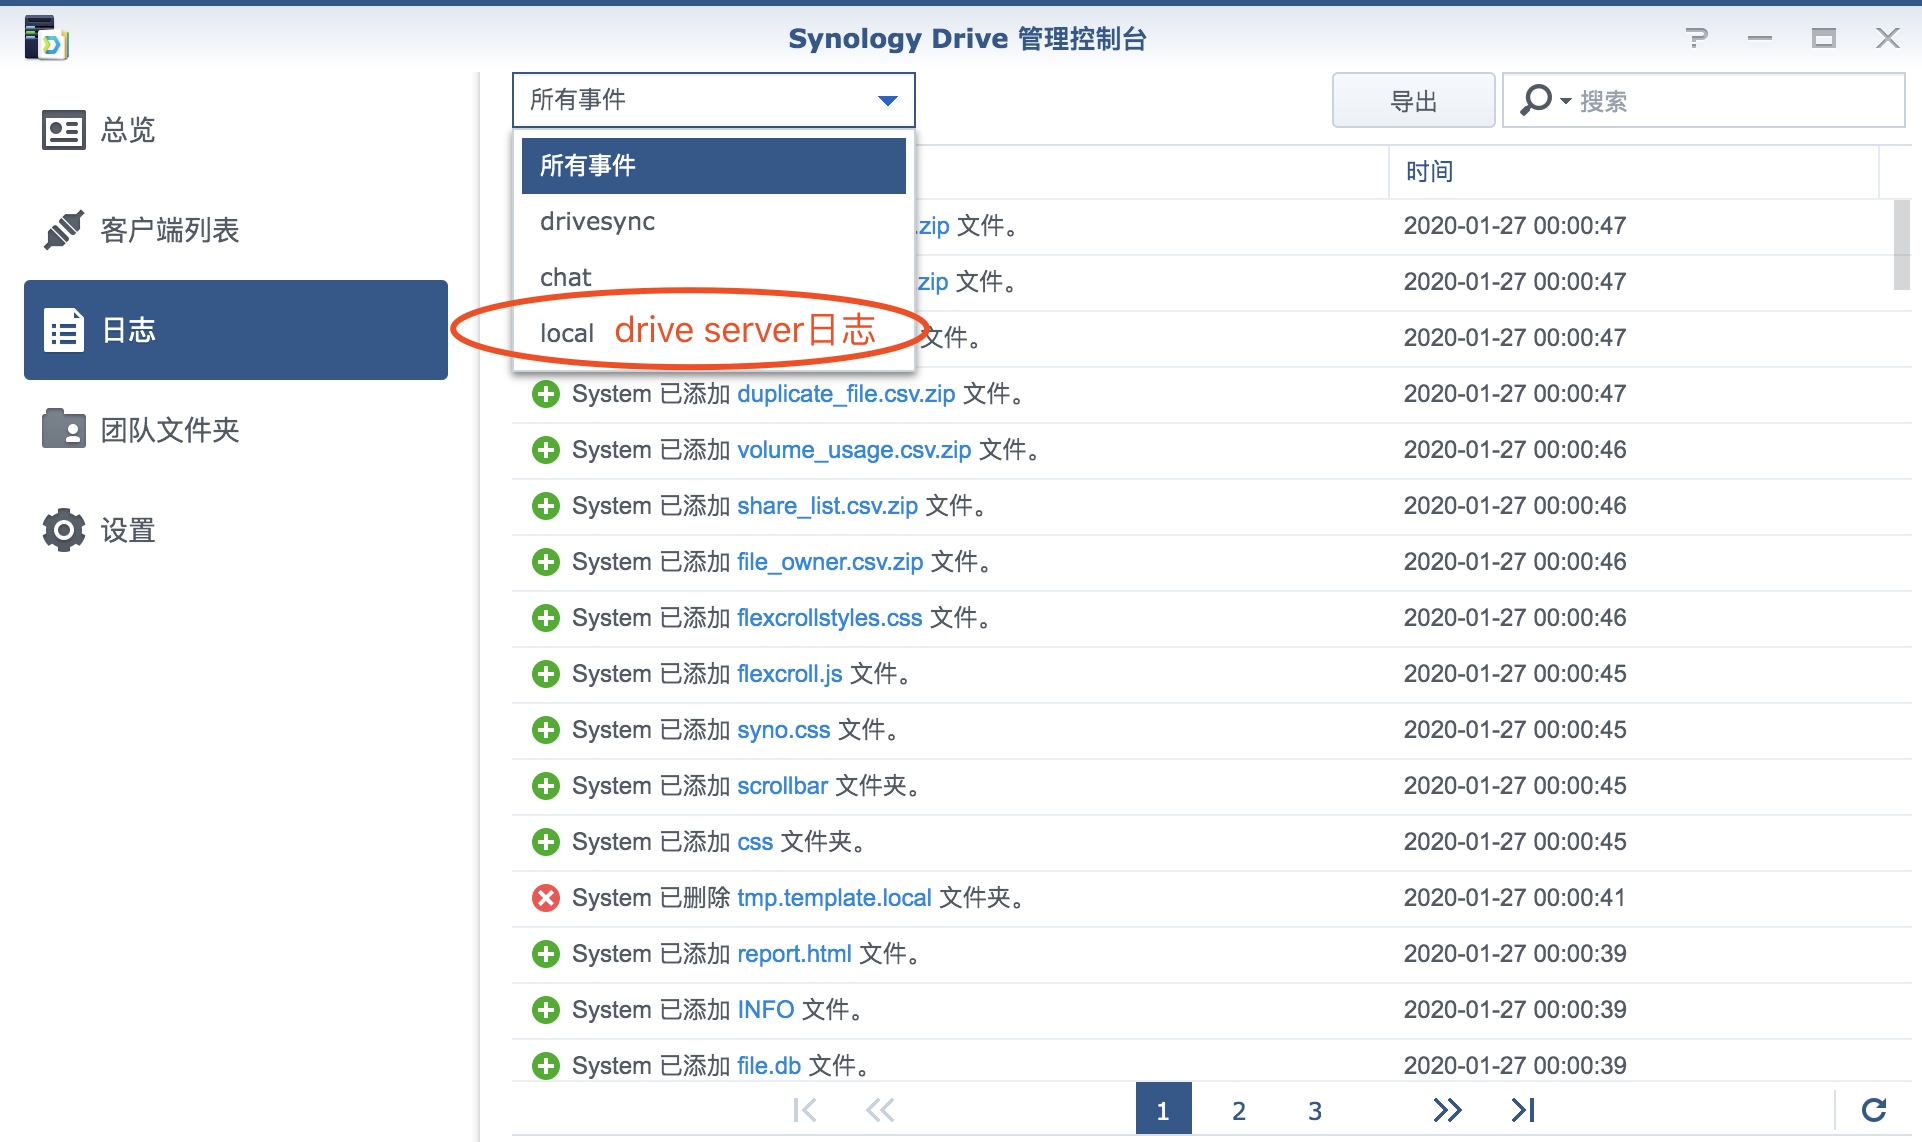
Task: Click the 时间 column header
Action: [x=1634, y=171]
